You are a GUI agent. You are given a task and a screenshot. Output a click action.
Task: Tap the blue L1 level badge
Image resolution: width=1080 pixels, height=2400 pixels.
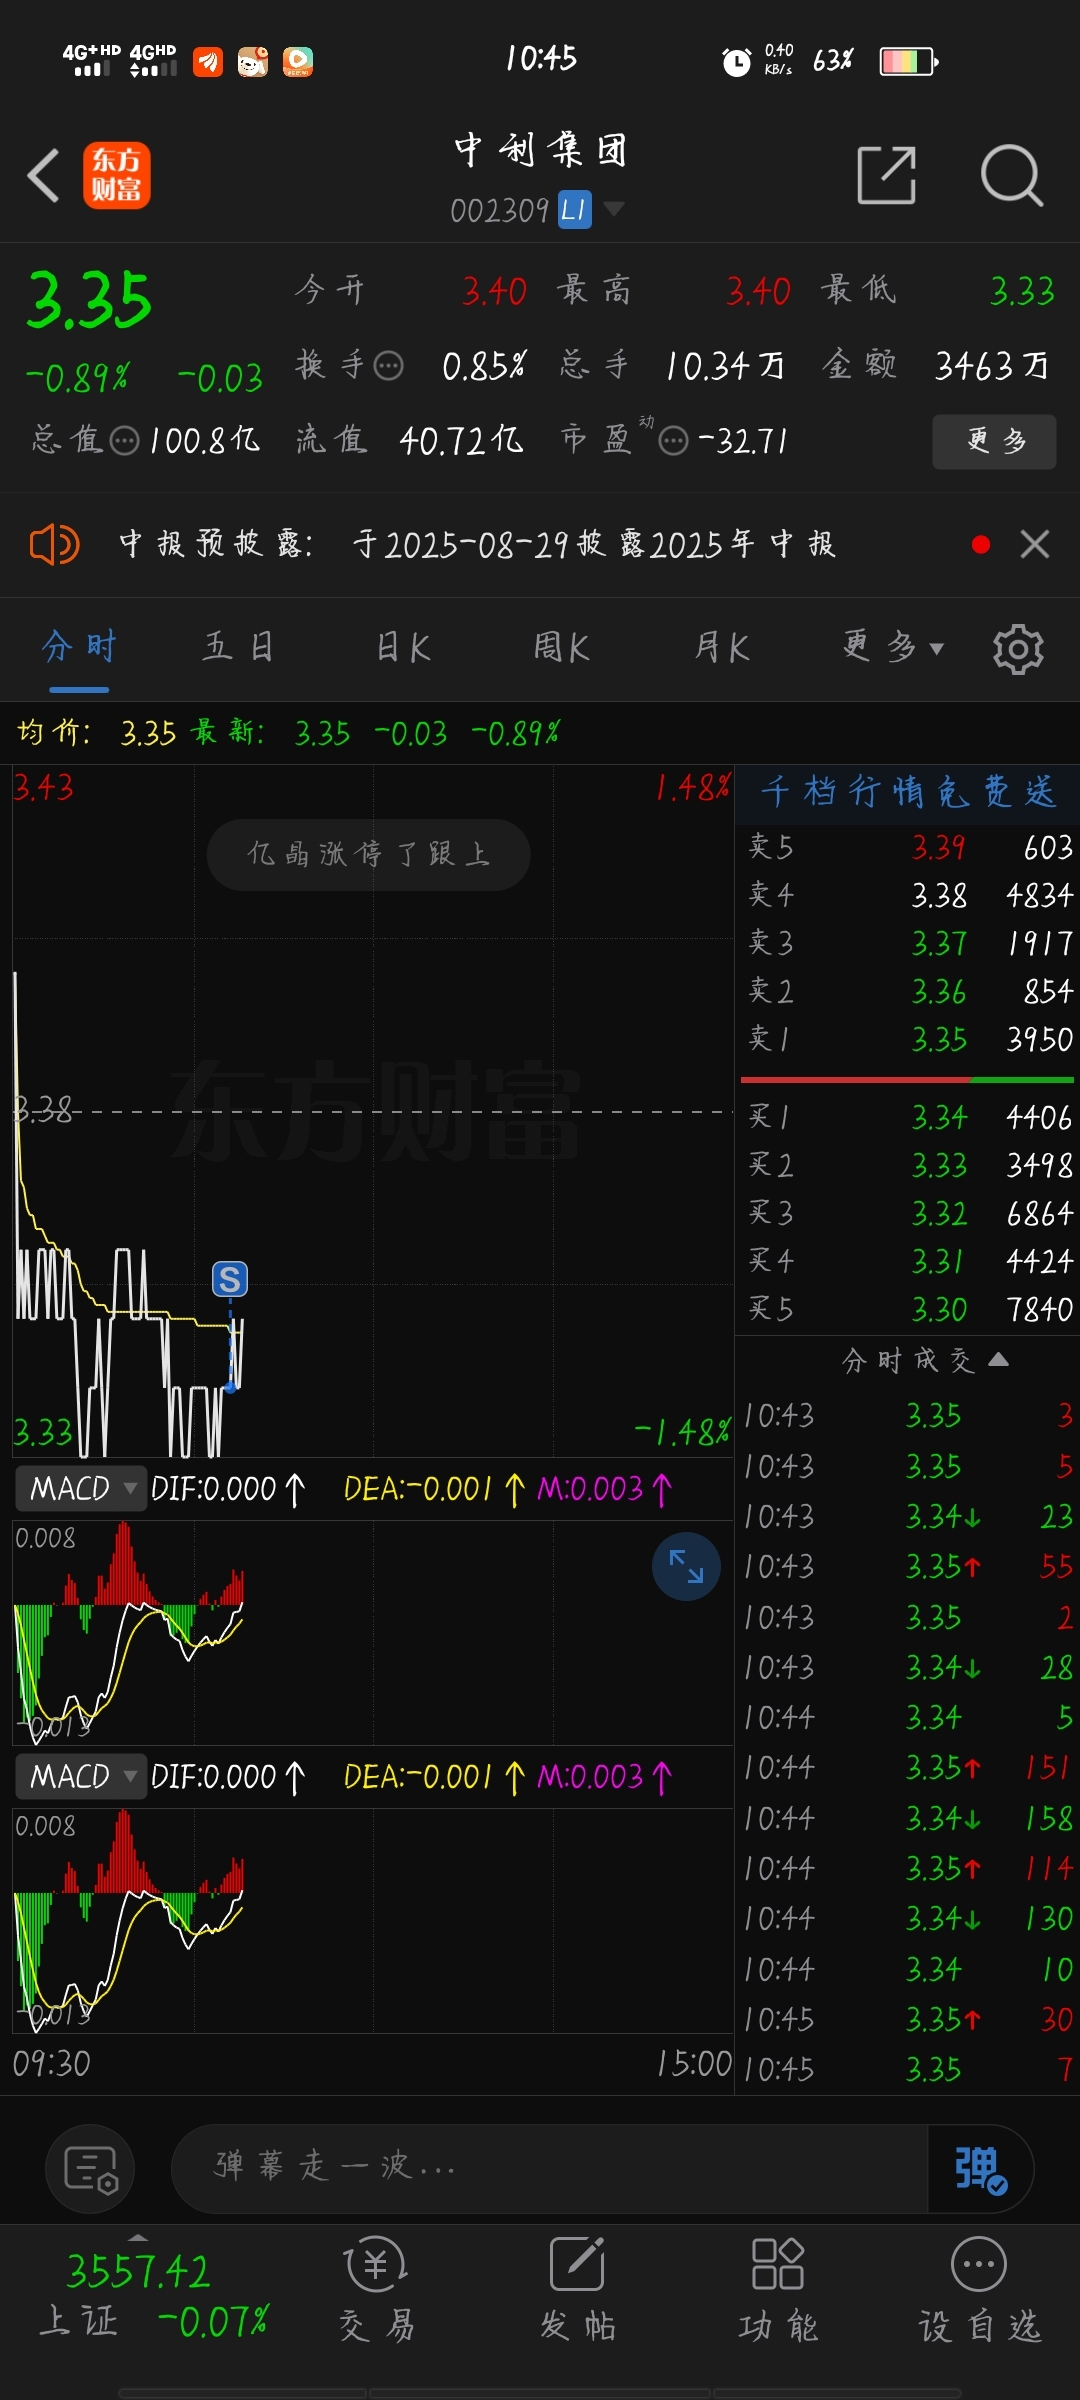click(574, 210)
